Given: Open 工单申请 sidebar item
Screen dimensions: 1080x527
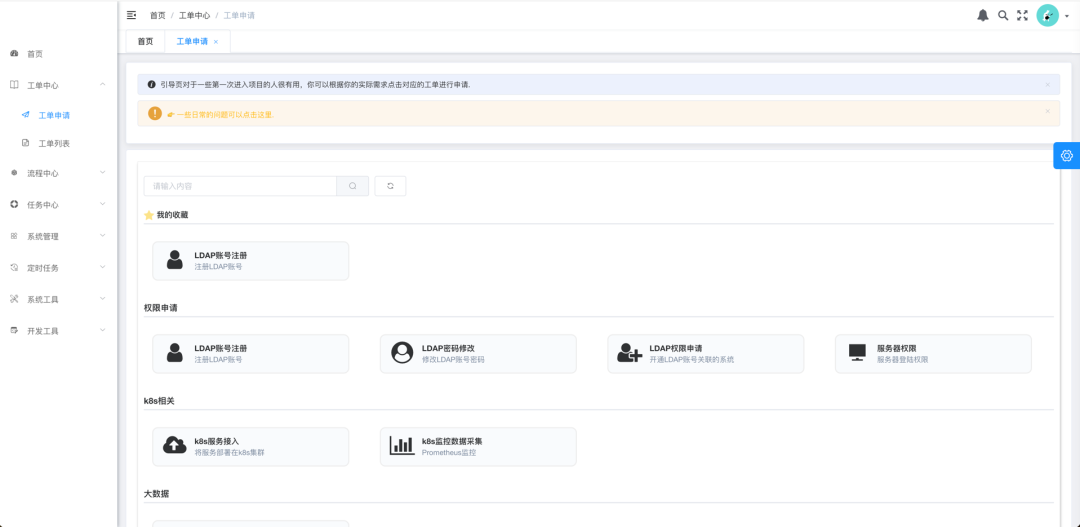Looking at the screenshot, I should 59,115.
